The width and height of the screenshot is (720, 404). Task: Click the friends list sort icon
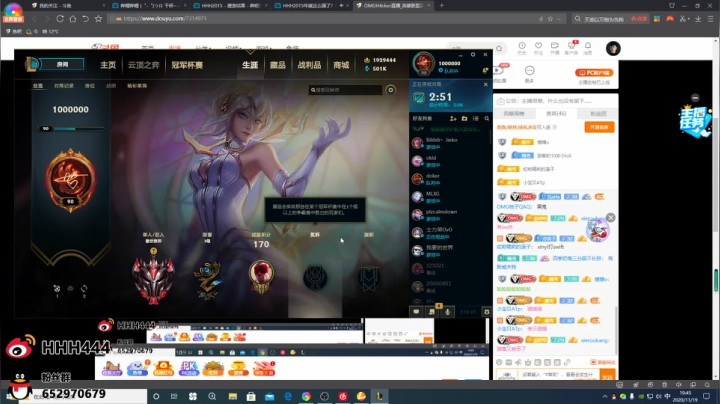tap(476, 118)
